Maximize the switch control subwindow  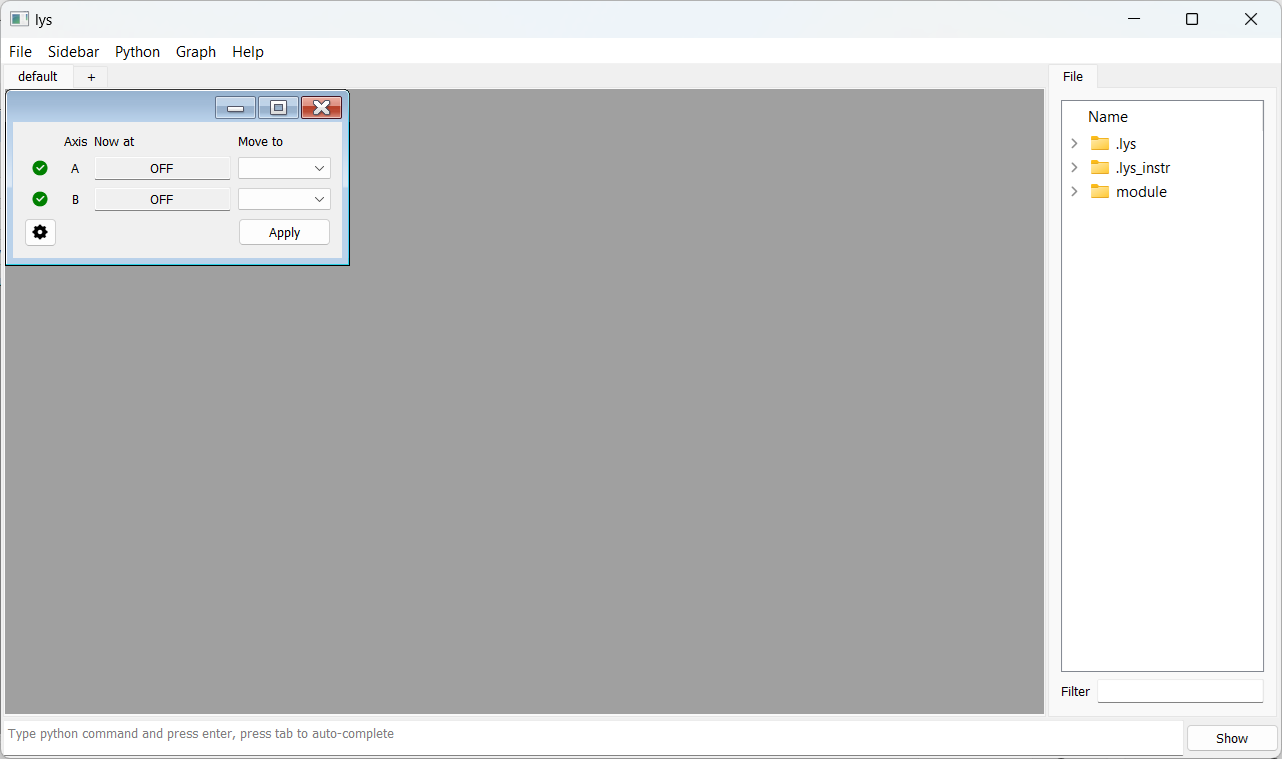tap(279, 108)
